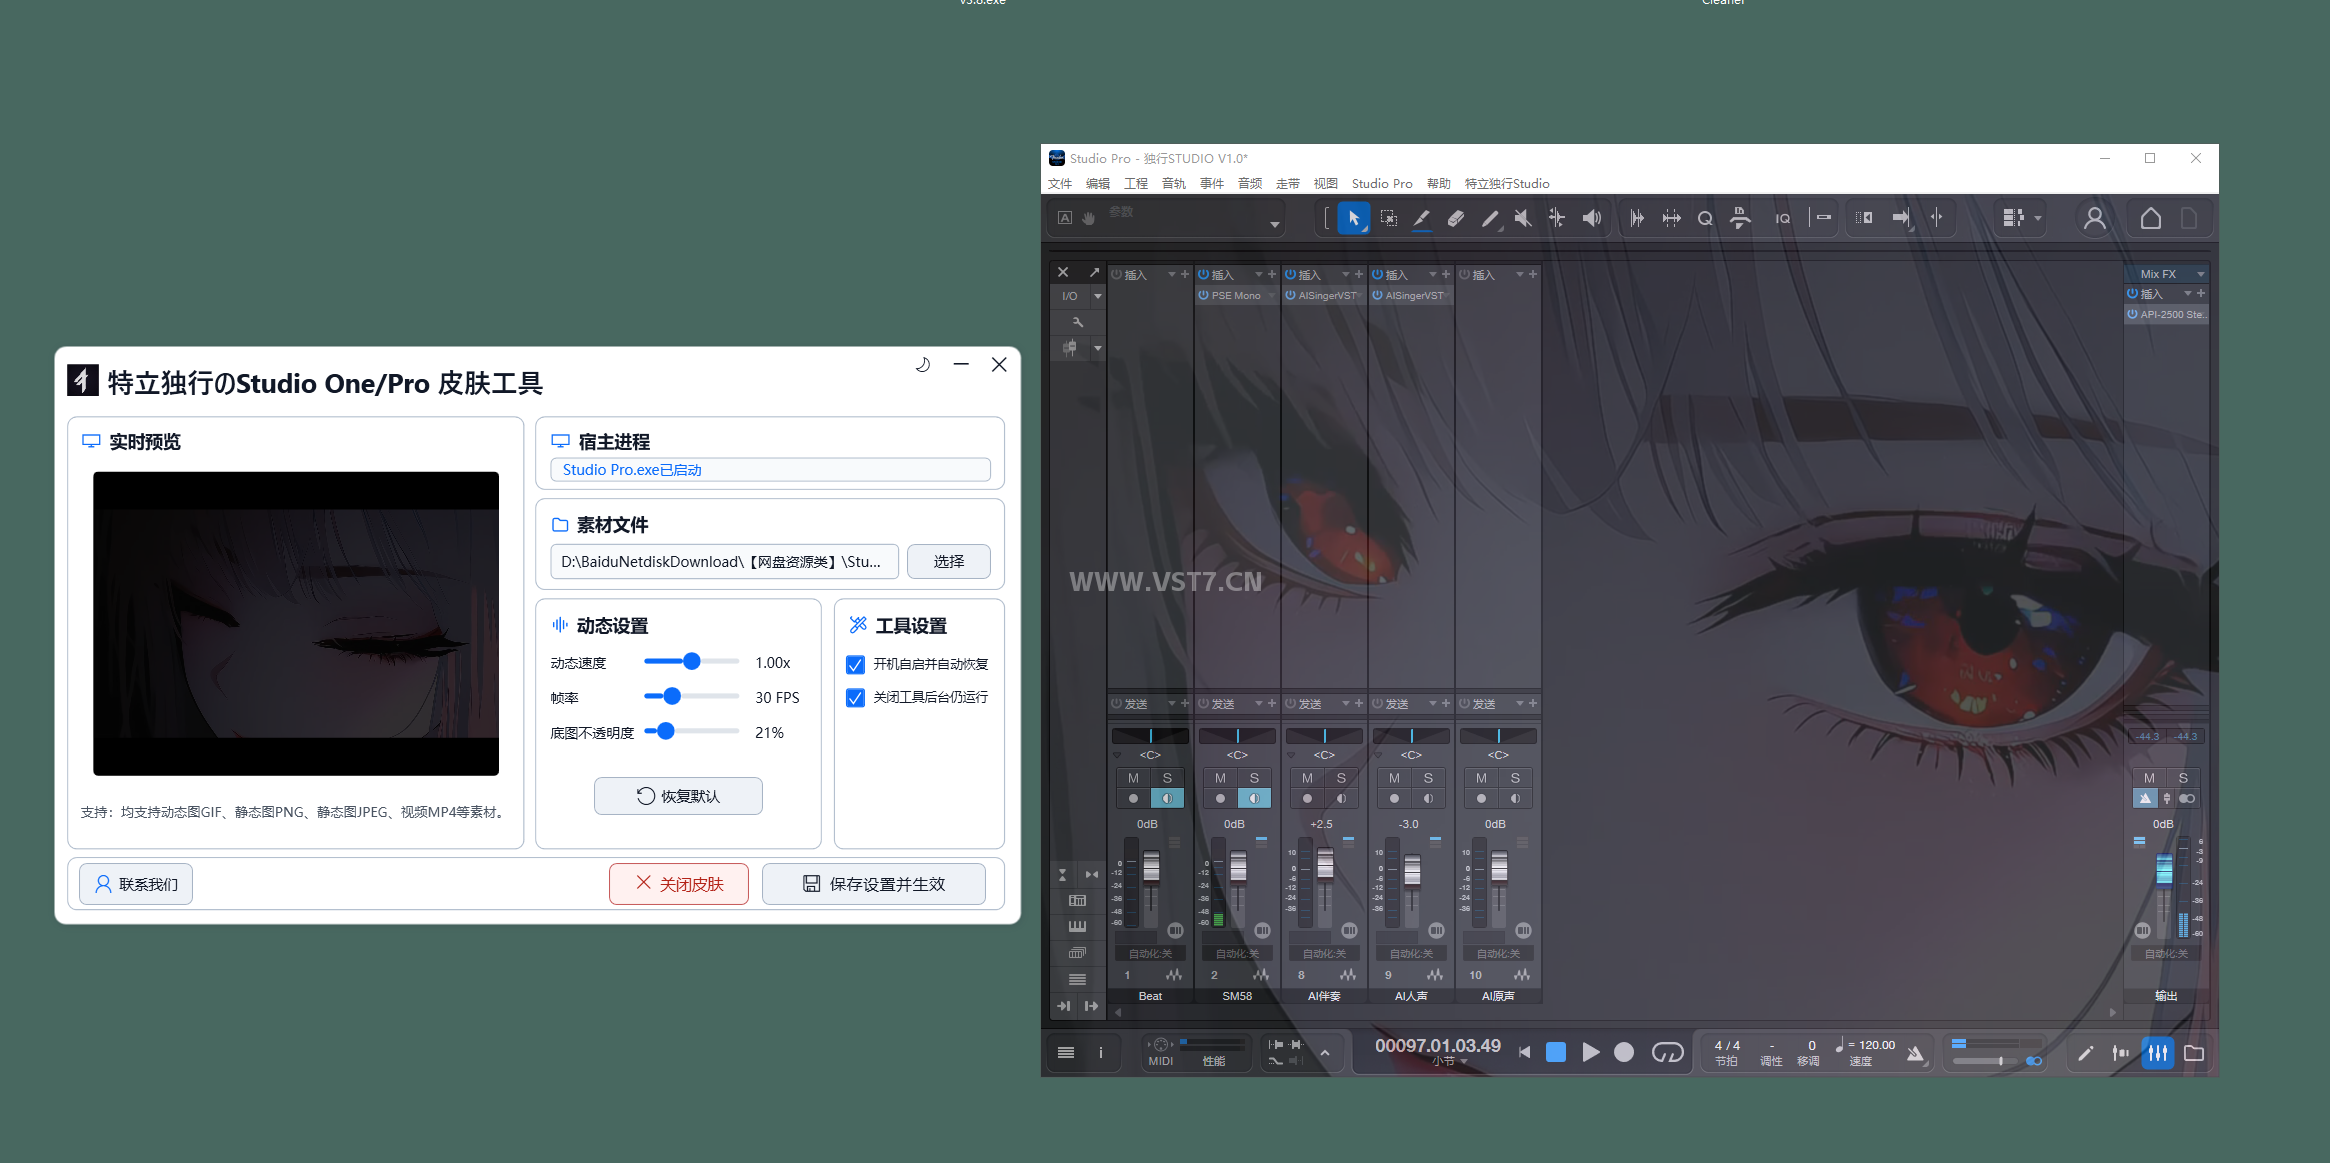Click the 保存设置并生效 button
This screenshot has height=1163, width=2330.
874,884
